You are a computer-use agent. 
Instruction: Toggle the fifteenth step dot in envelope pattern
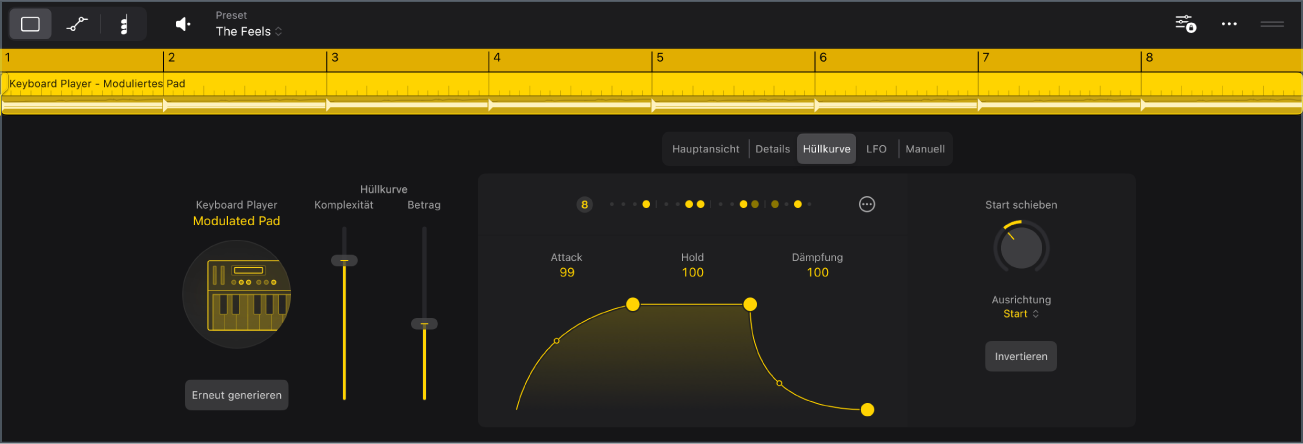tap(797, 204)
